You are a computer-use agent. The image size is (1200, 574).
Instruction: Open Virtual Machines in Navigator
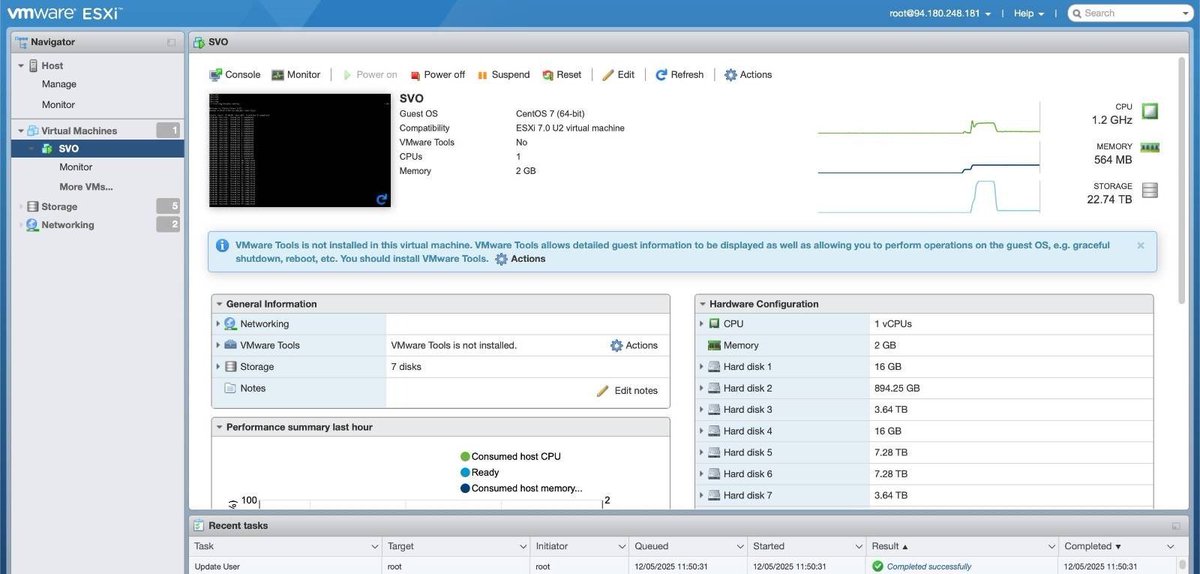click(x=79, y=131)
